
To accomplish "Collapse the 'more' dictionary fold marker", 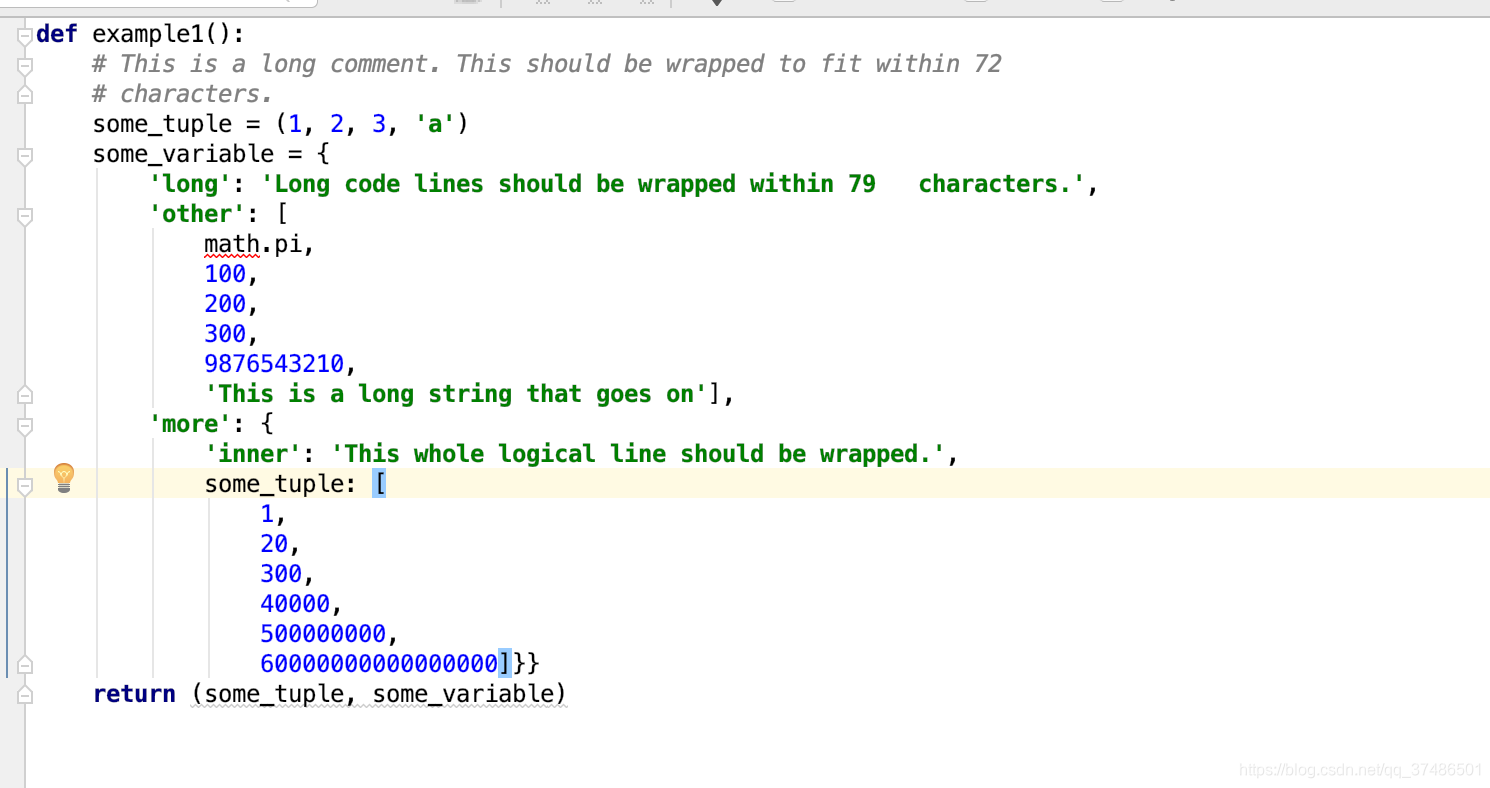I will (x=25, y=426).
